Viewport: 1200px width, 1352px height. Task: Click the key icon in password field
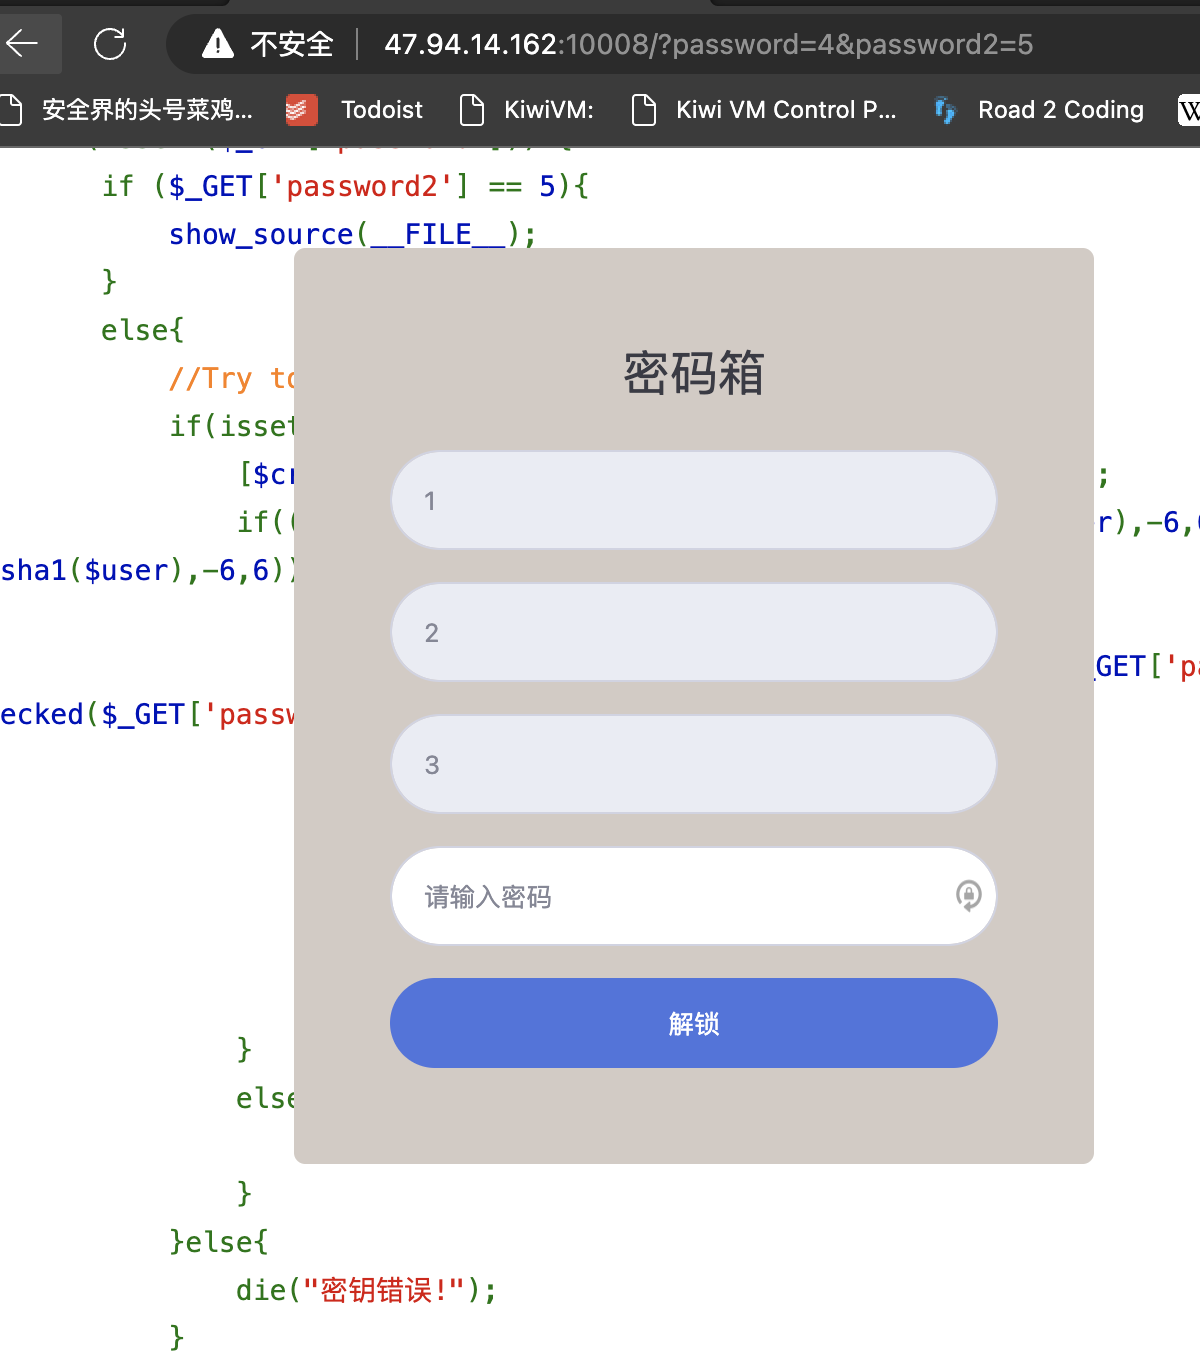(x=967, y=896)
